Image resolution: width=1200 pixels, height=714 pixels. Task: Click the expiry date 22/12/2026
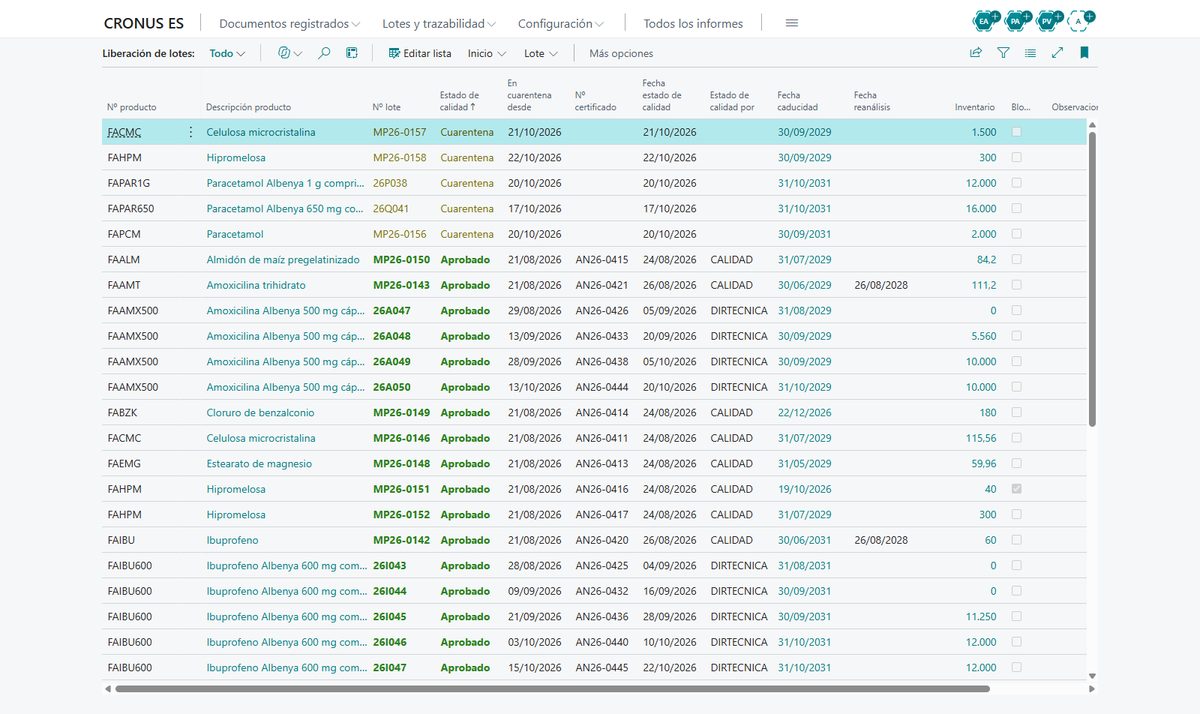pos(804,413)
